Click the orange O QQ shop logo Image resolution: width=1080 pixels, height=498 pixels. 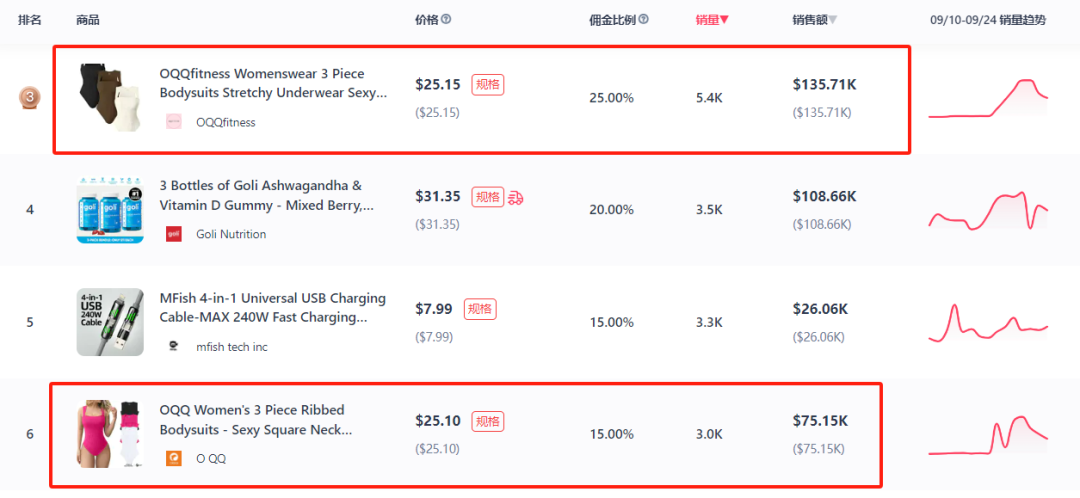[x=174, y=458]
